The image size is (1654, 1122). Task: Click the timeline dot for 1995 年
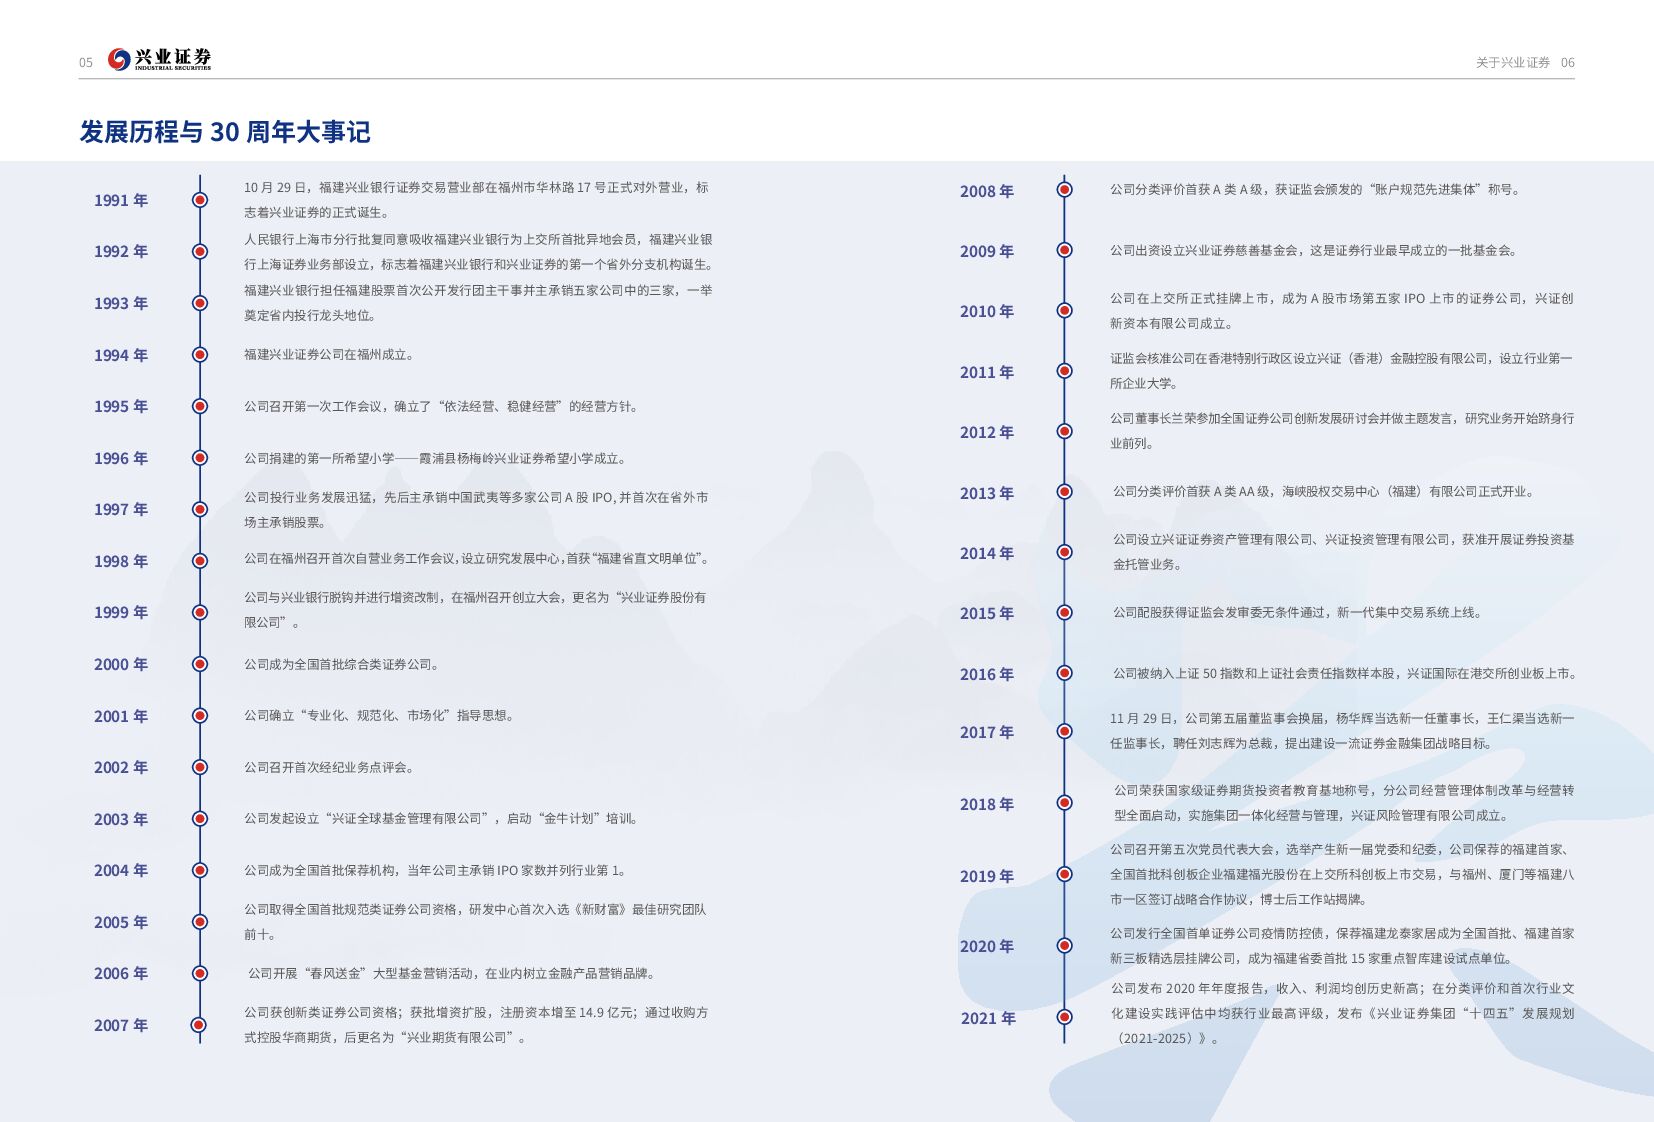(x=200, y=406)
